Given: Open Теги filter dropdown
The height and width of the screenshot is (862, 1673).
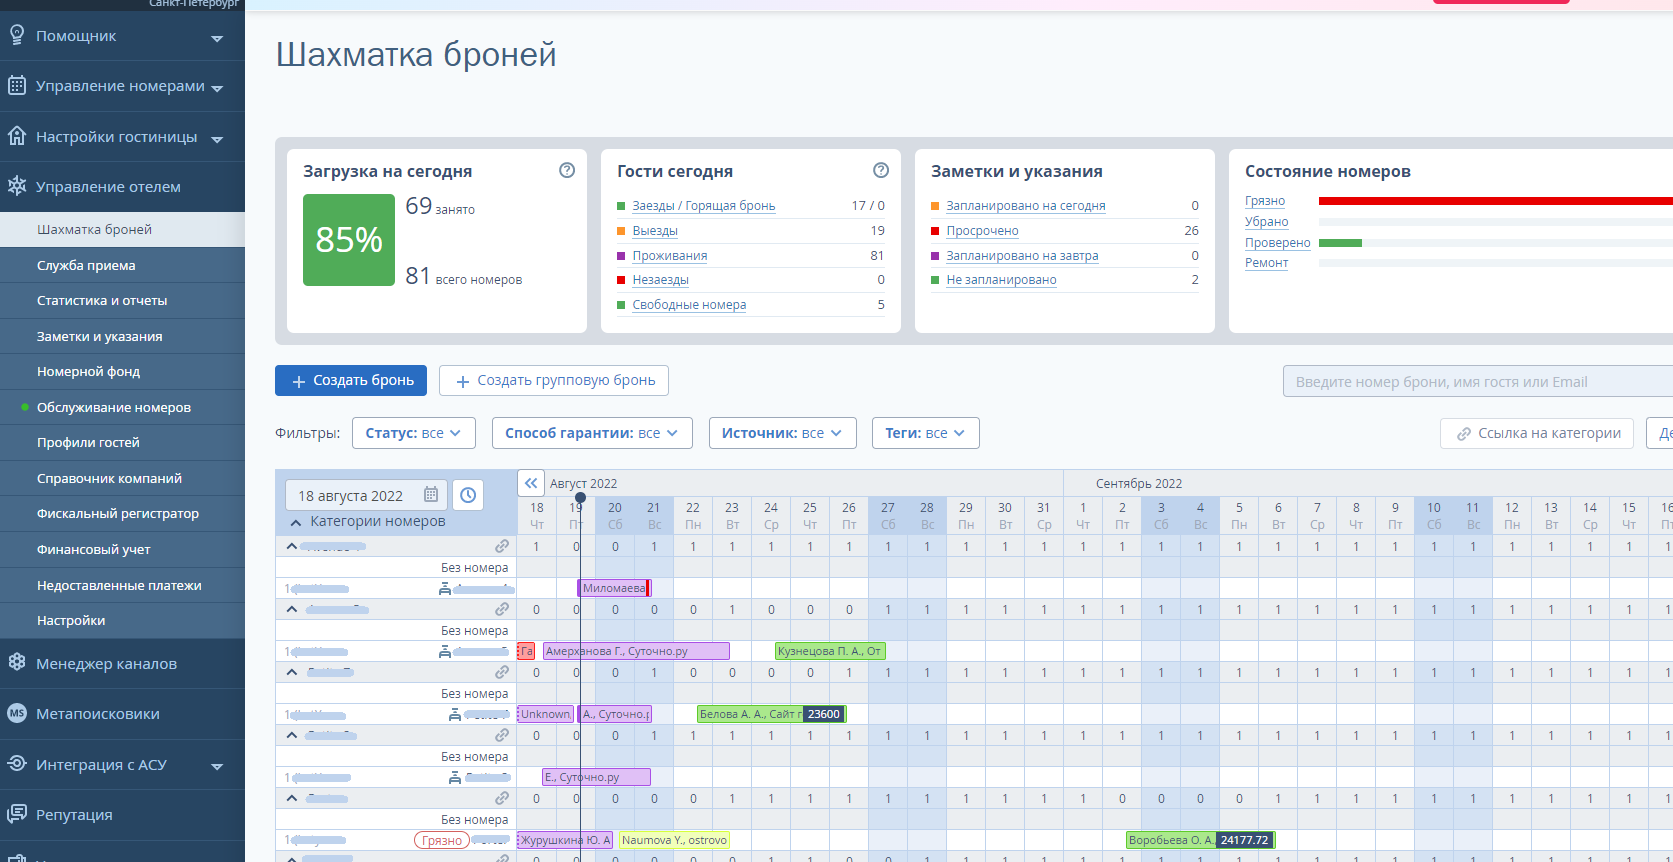Looking at the screenshot, I should click(x=926, y=433).
